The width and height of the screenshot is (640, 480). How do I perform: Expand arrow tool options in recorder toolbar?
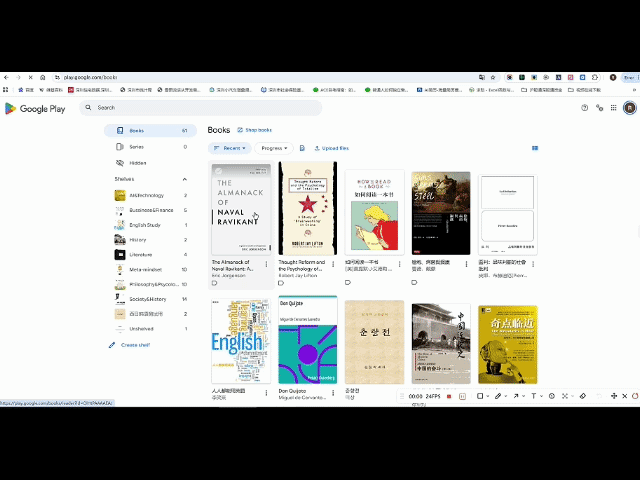[x=524, y=396]
